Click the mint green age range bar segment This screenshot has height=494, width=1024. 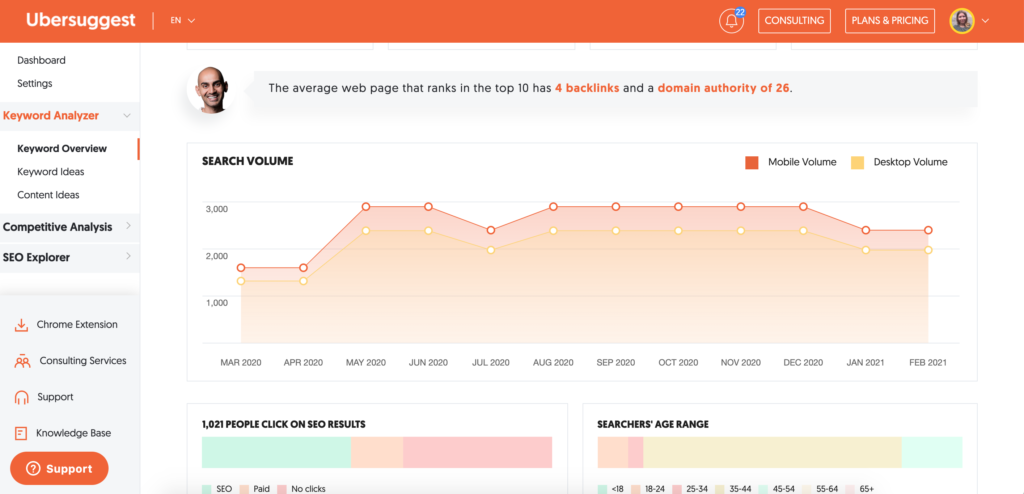pos(932,452)
